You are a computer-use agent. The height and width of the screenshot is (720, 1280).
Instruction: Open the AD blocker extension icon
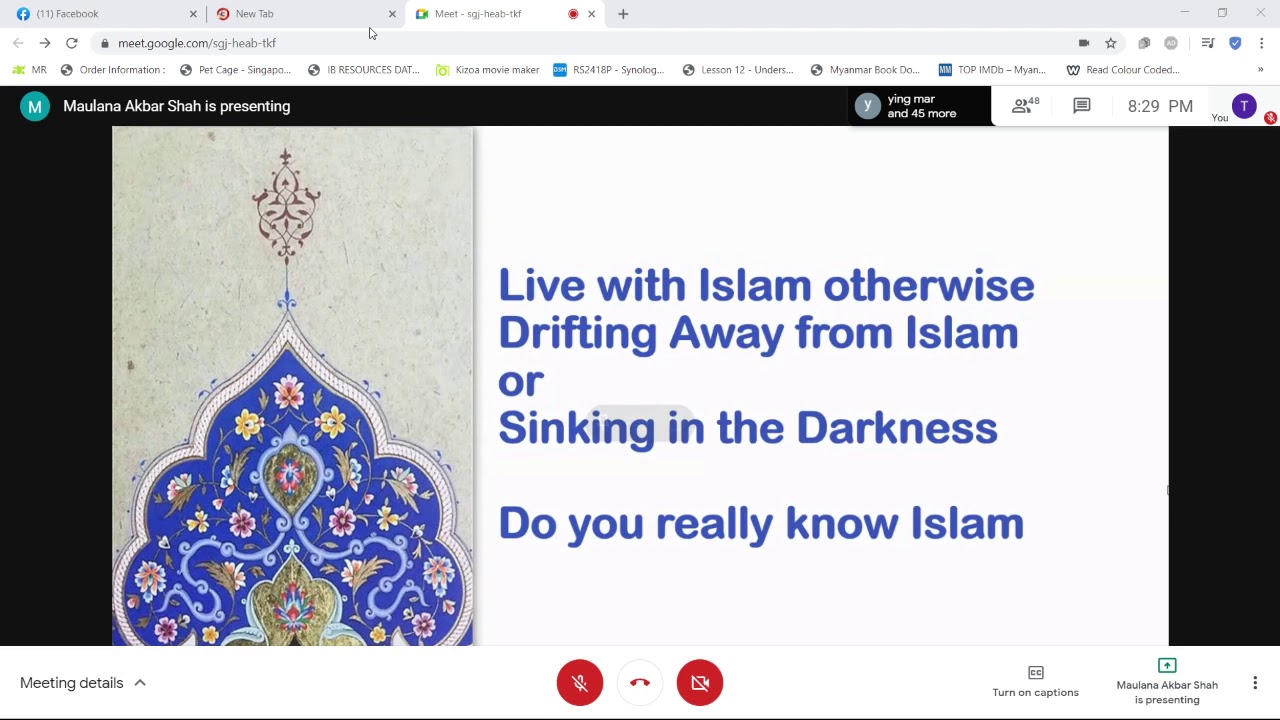1171,43
